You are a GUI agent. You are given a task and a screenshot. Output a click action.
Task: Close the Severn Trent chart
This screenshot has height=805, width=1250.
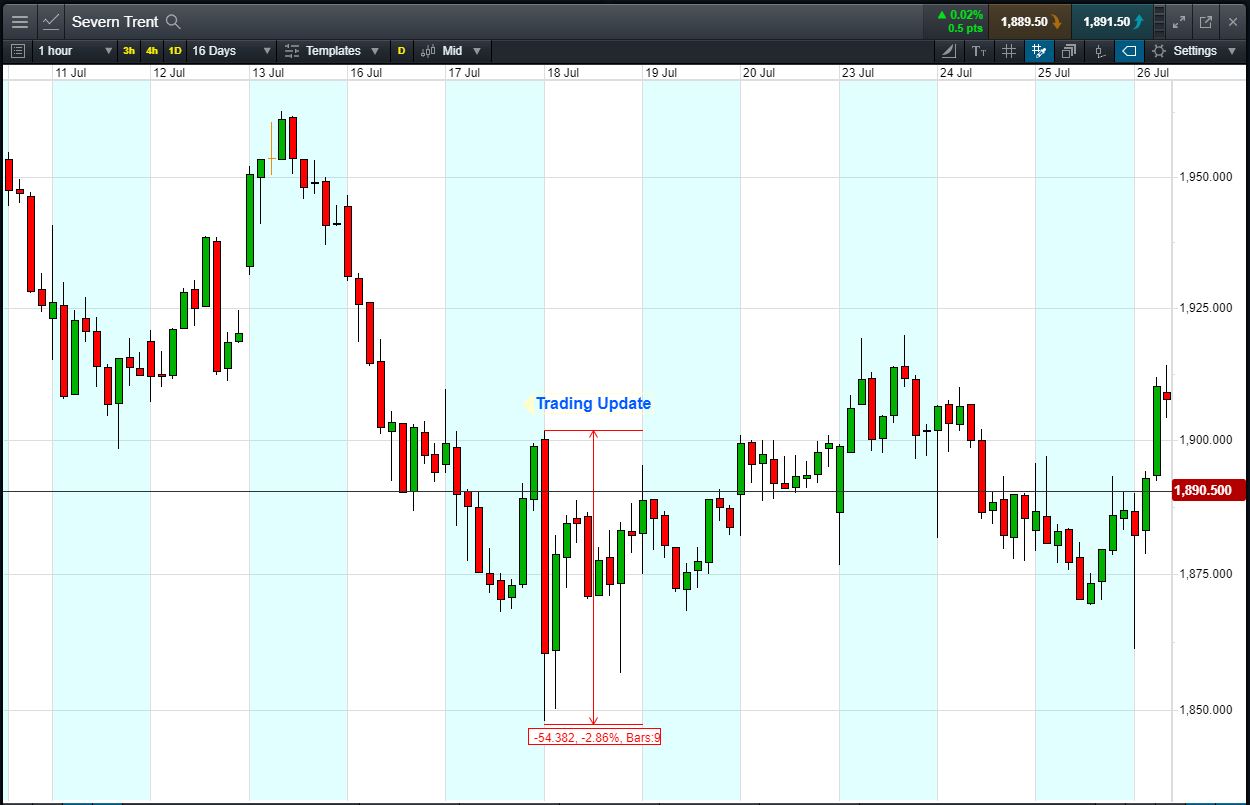[x=1232, y=21]
